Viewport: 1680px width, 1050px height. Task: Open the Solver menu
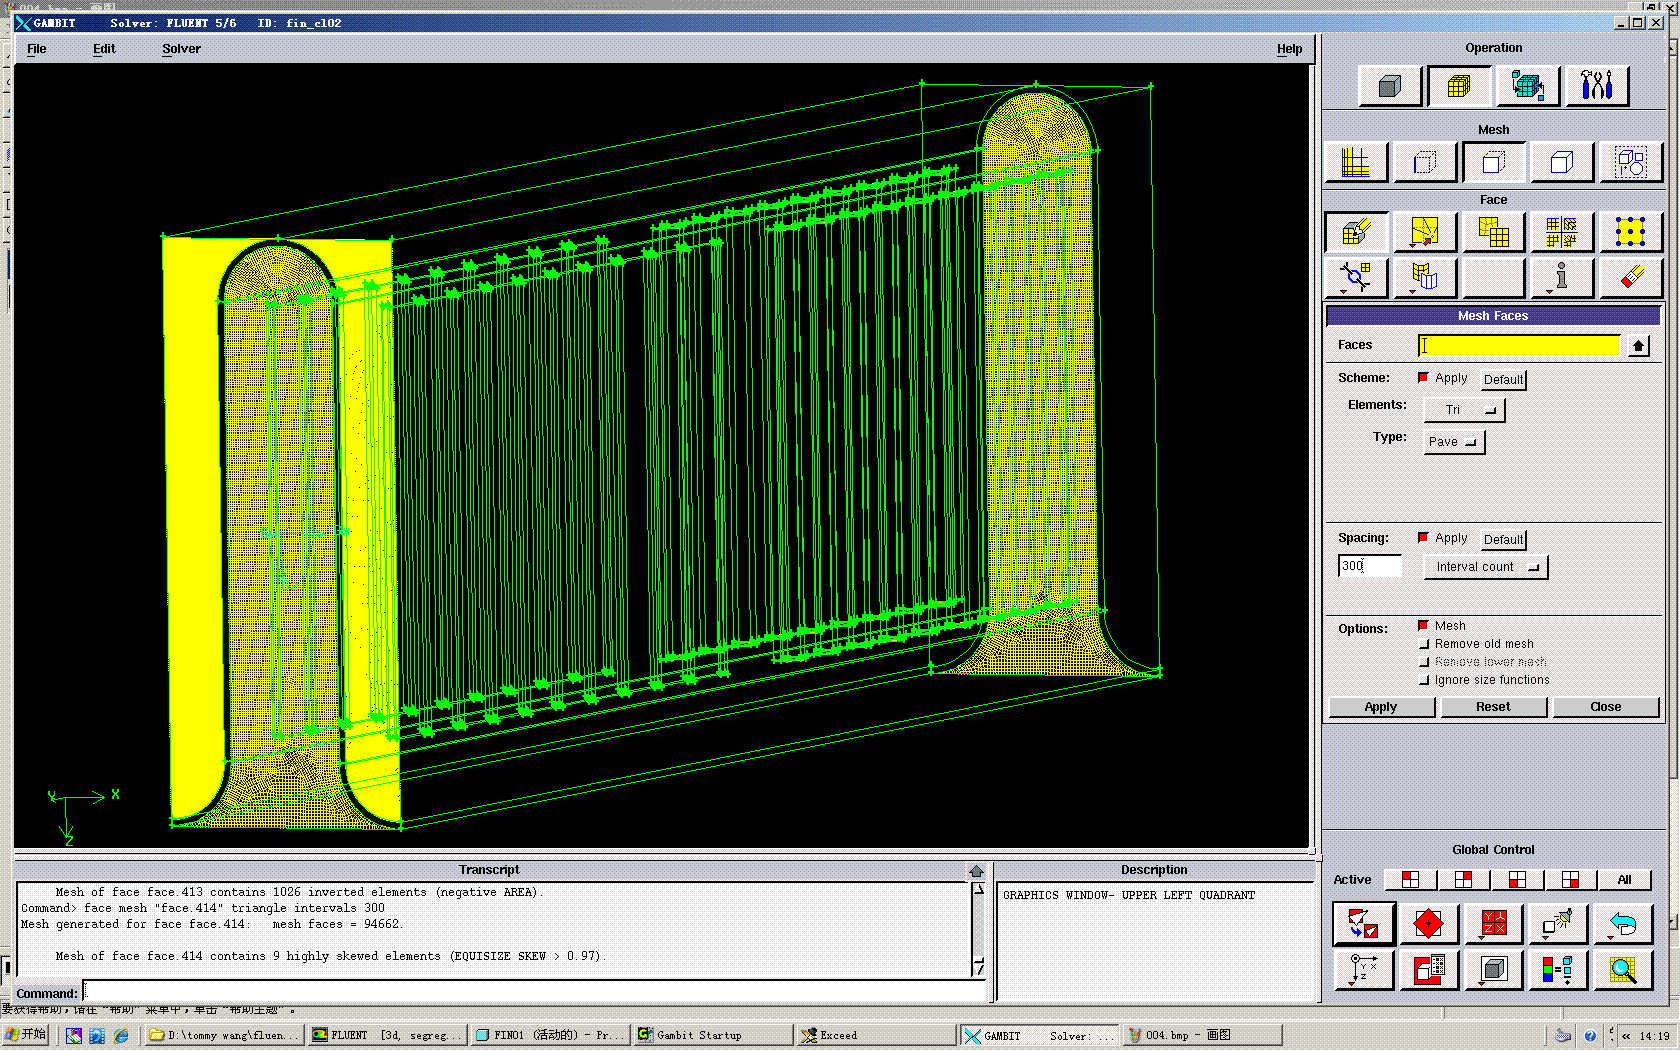point(181,49)
